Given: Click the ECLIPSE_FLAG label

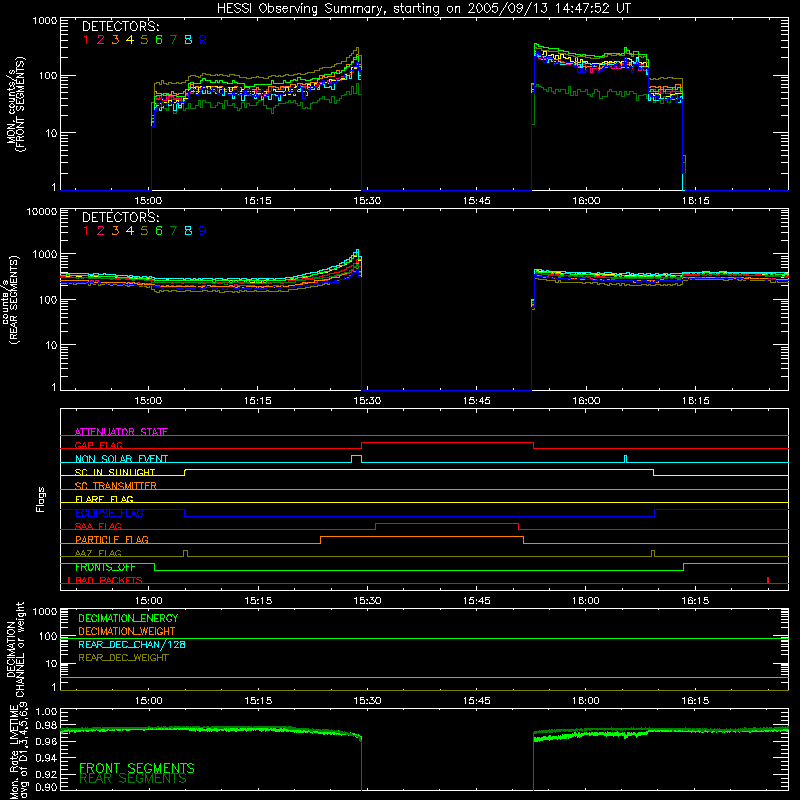Looking at the screenshot, I should point(109,513).
